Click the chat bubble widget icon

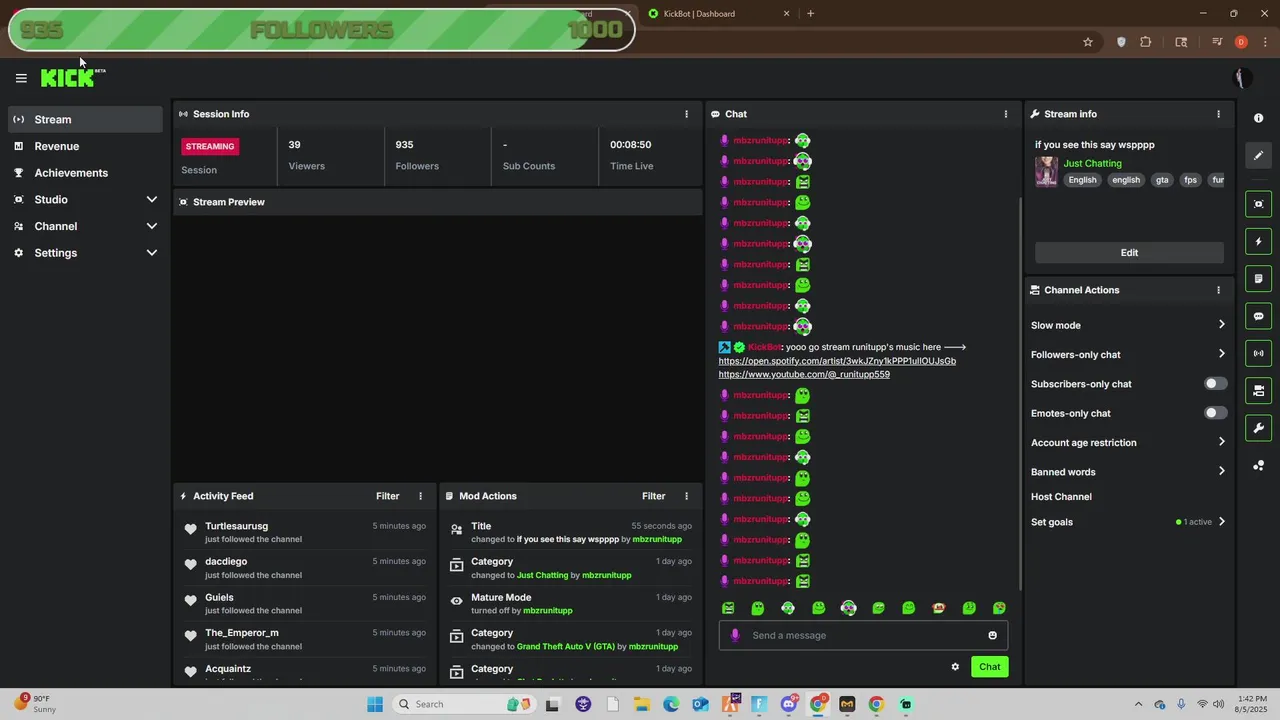(x=1258, y=316)
